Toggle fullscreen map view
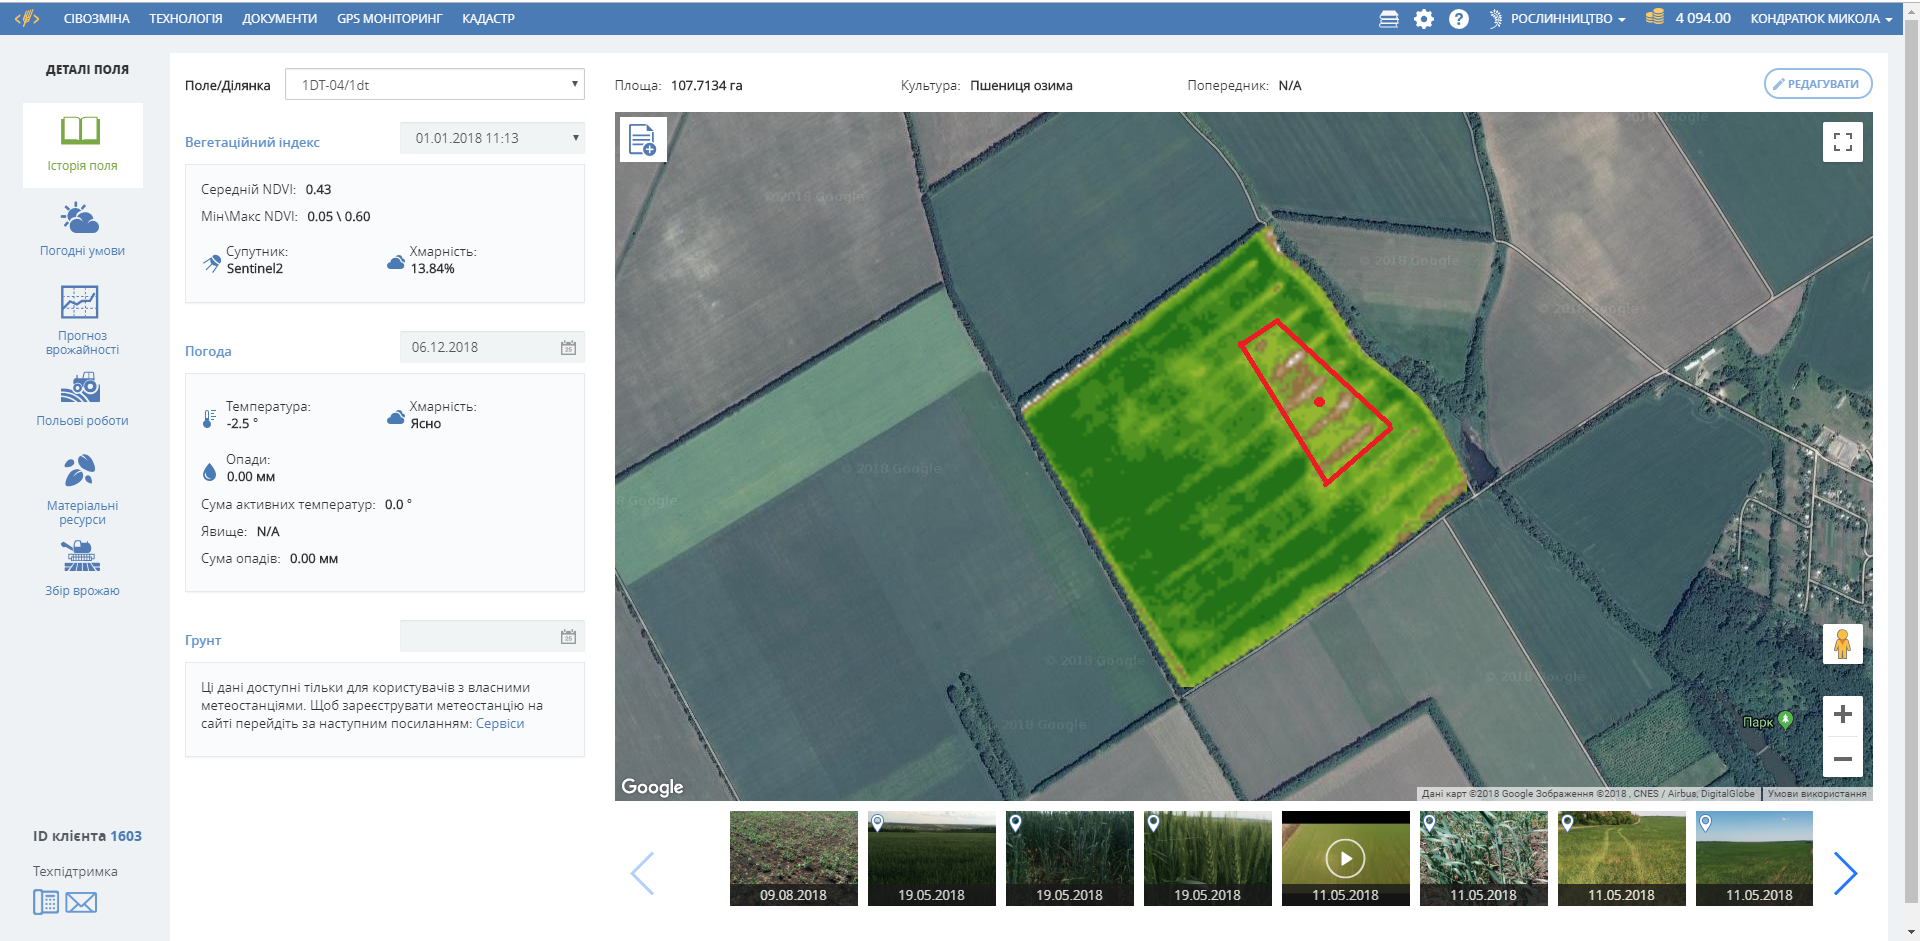 [1842, 142]
